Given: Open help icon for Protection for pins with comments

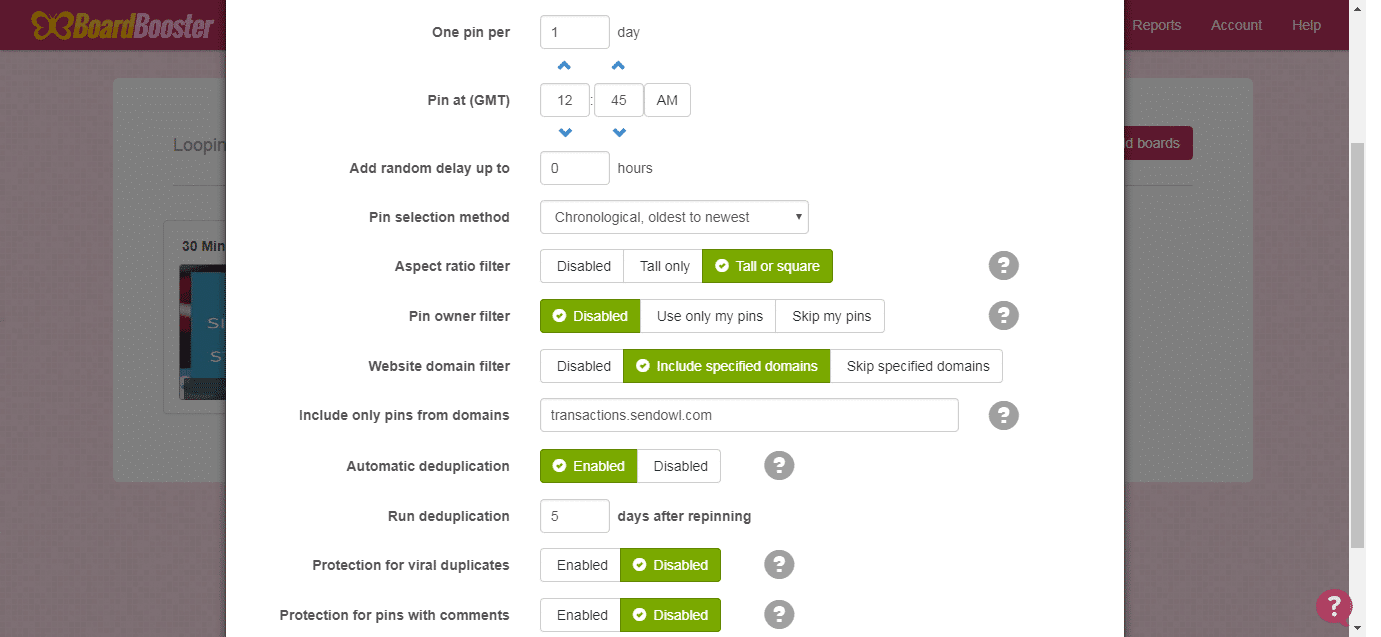Looking at the screenshot, I should [x=779, y=614].
